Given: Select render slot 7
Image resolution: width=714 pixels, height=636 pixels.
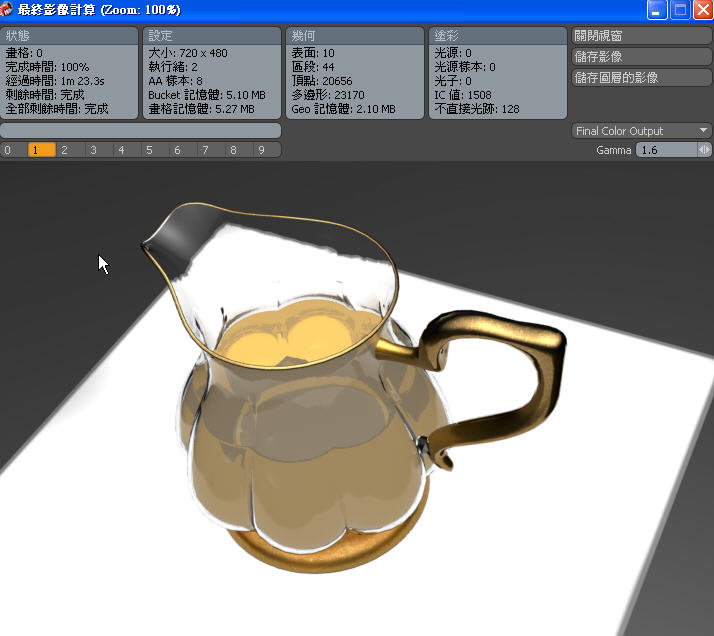Looking at the screenshot, I should 211,150.
